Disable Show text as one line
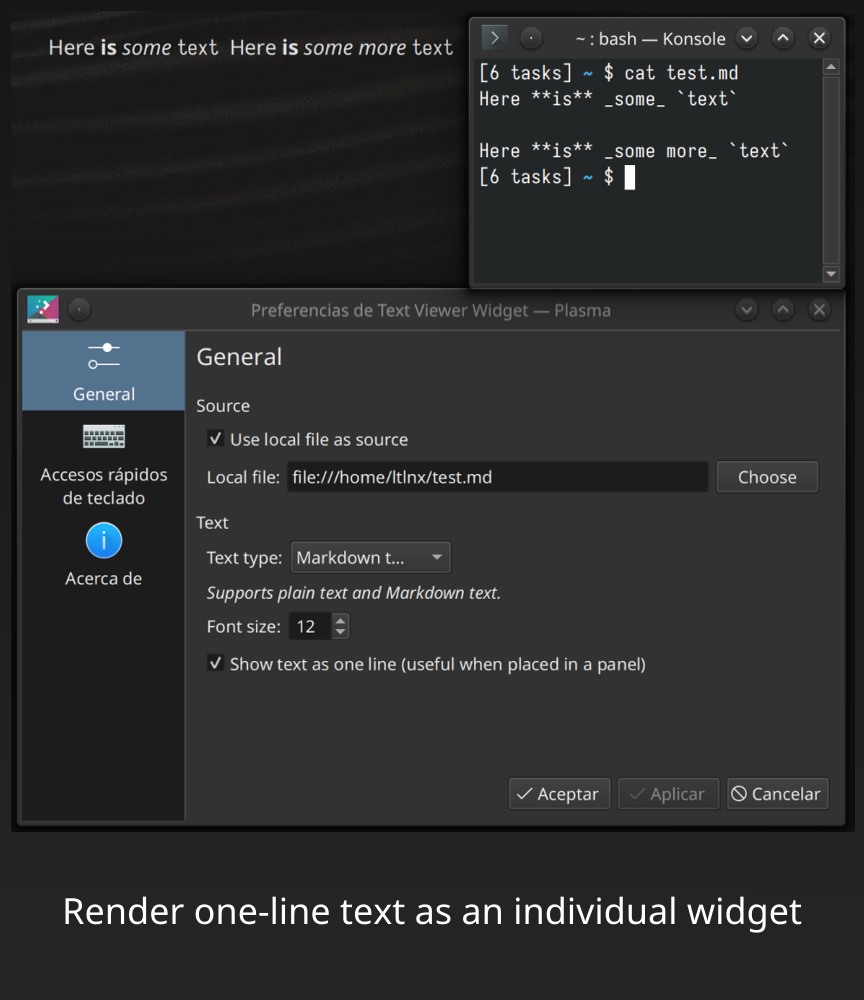Screen dimensions: 864x1000 216,663
